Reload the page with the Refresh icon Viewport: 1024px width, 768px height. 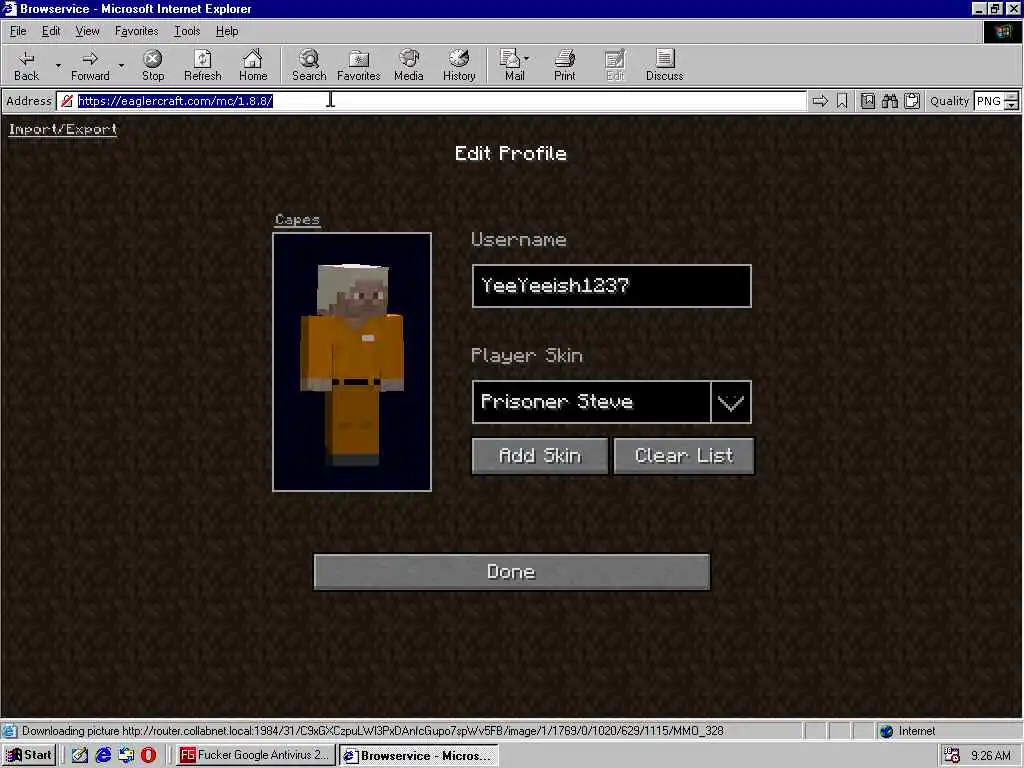202,65
